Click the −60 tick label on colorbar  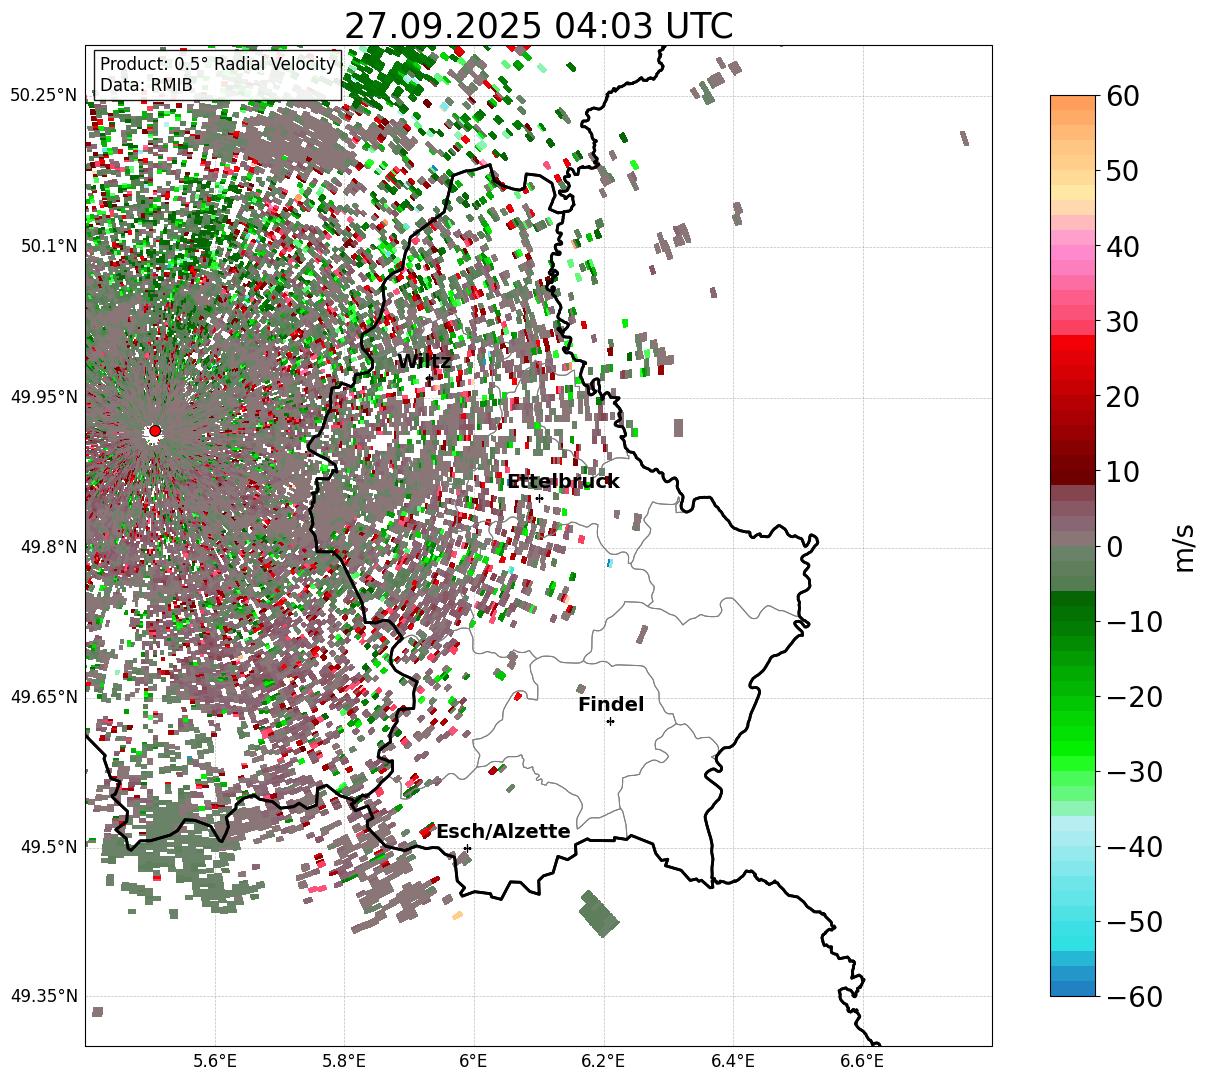(1134, 996)
